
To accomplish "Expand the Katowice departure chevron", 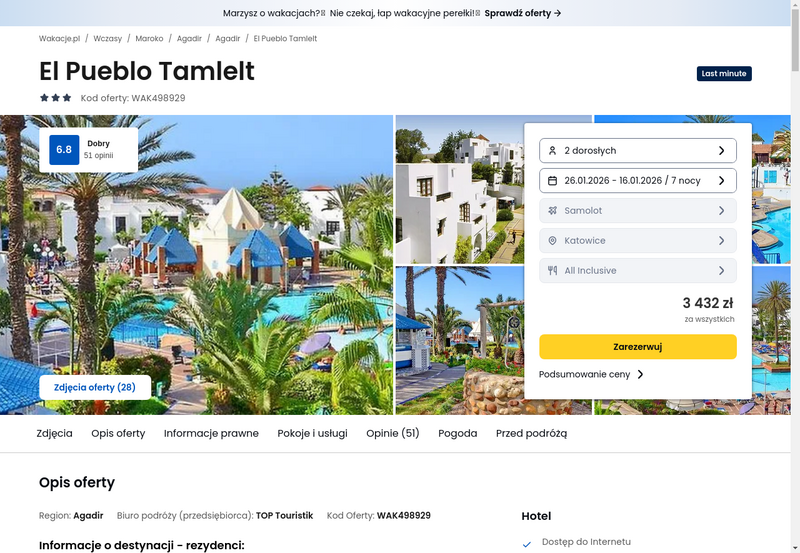I will (721, 241).
